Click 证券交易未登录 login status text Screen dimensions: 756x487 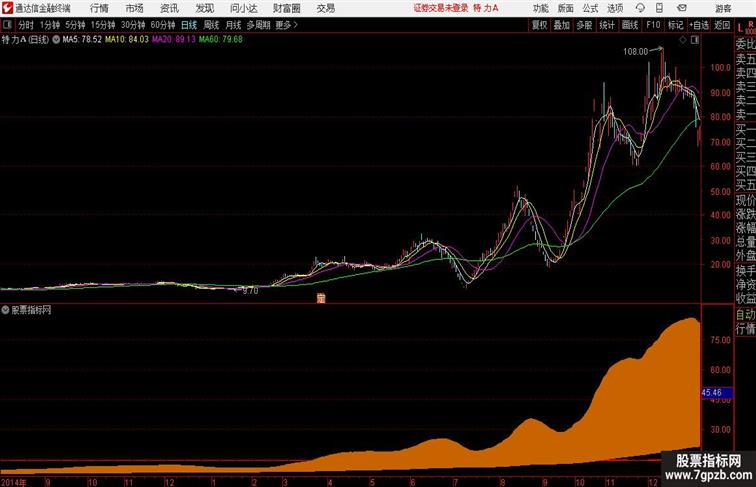441,8
